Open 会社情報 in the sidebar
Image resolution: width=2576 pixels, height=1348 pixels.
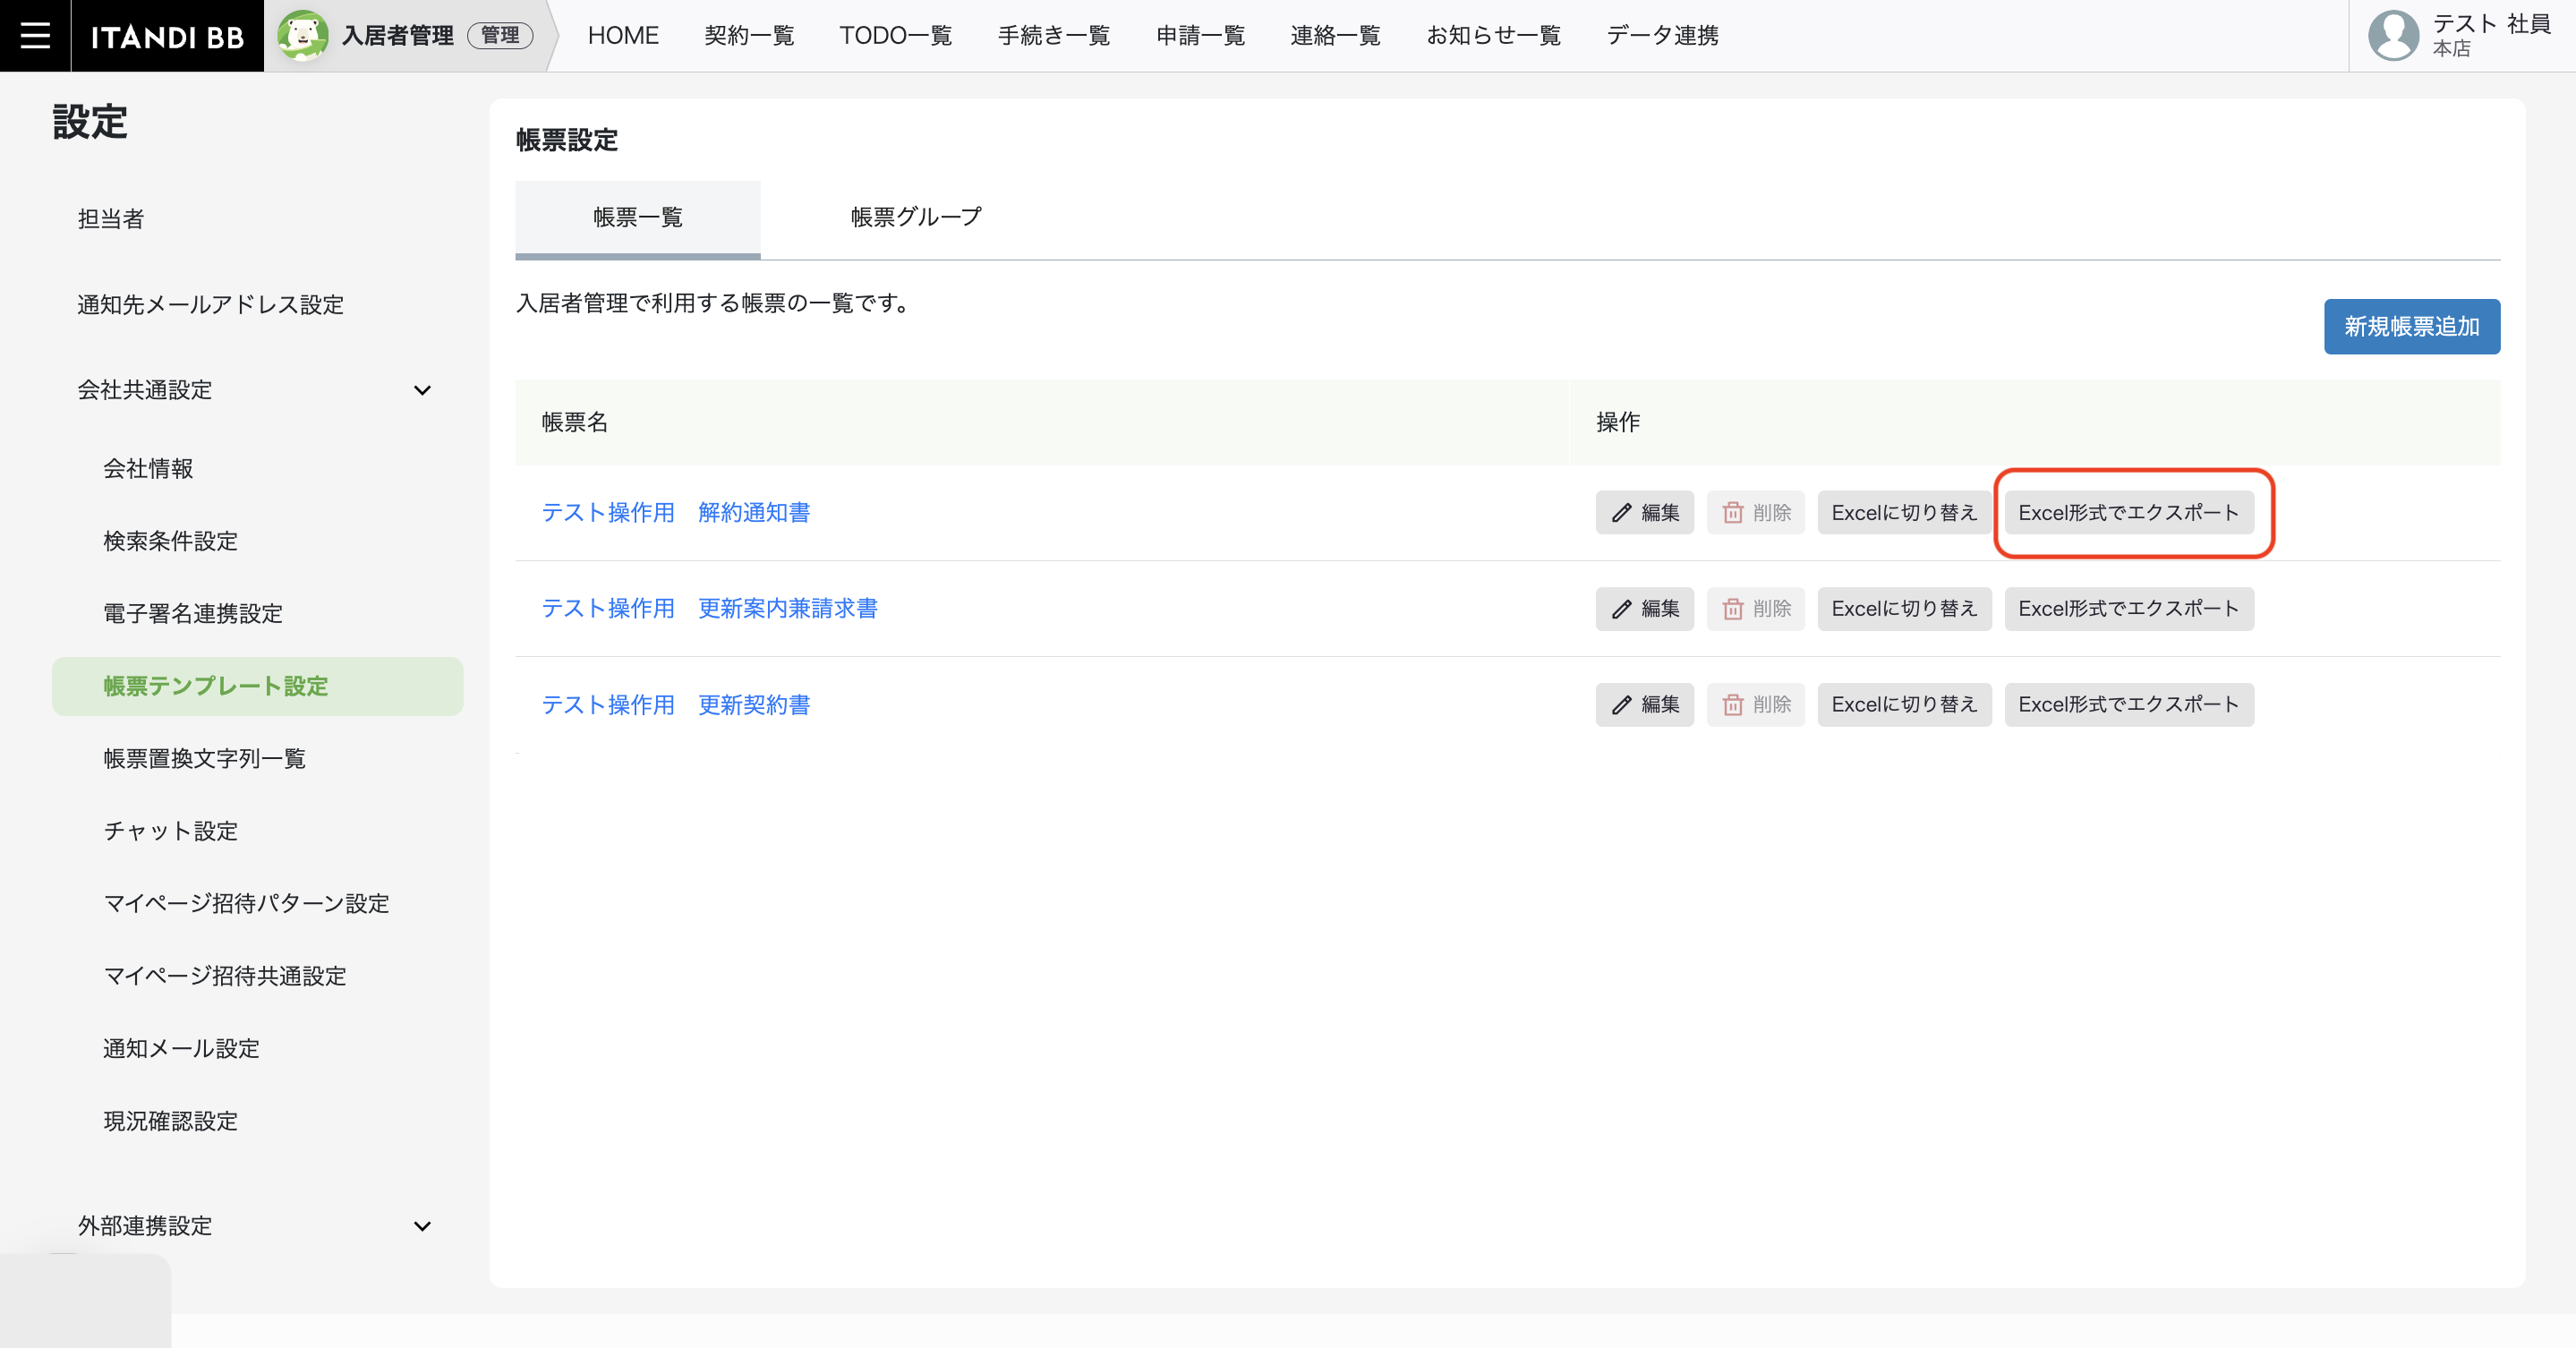tap(148, 469)
